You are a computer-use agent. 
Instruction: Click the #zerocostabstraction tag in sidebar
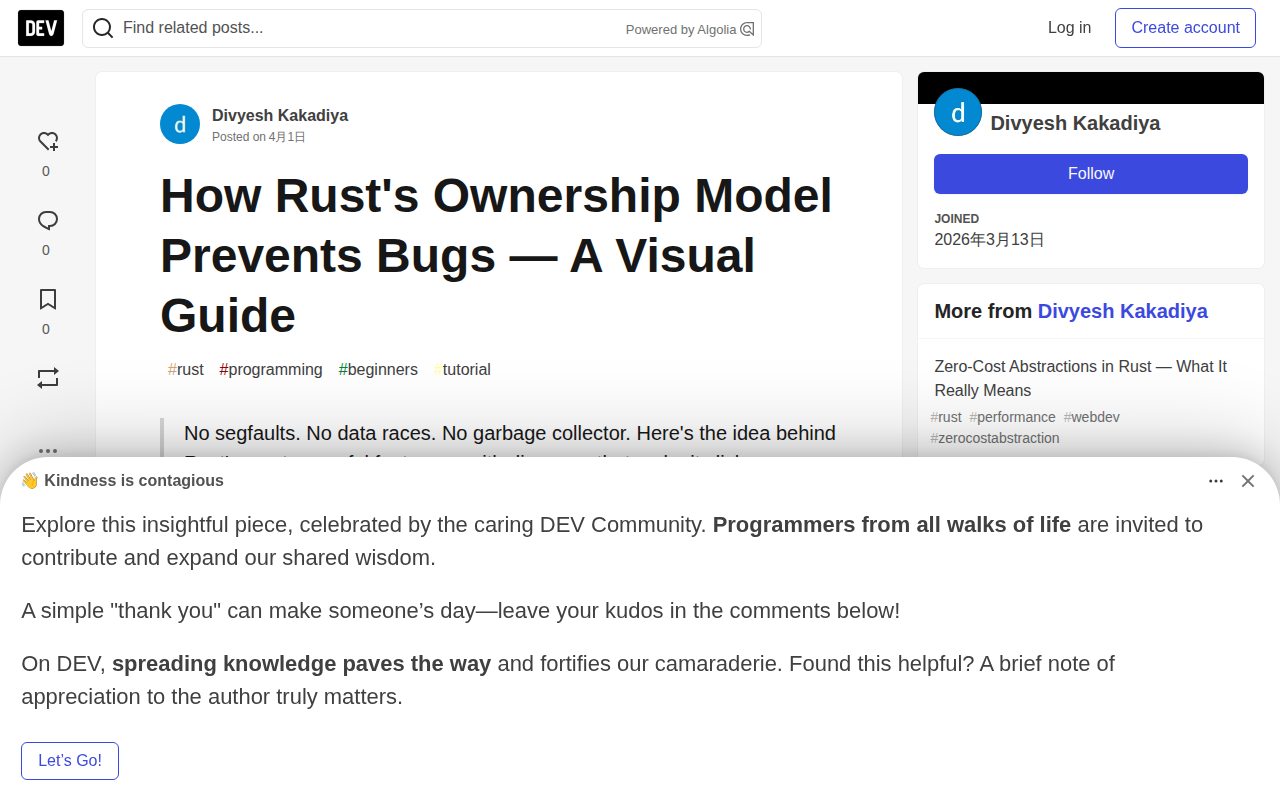coord(995,438)
